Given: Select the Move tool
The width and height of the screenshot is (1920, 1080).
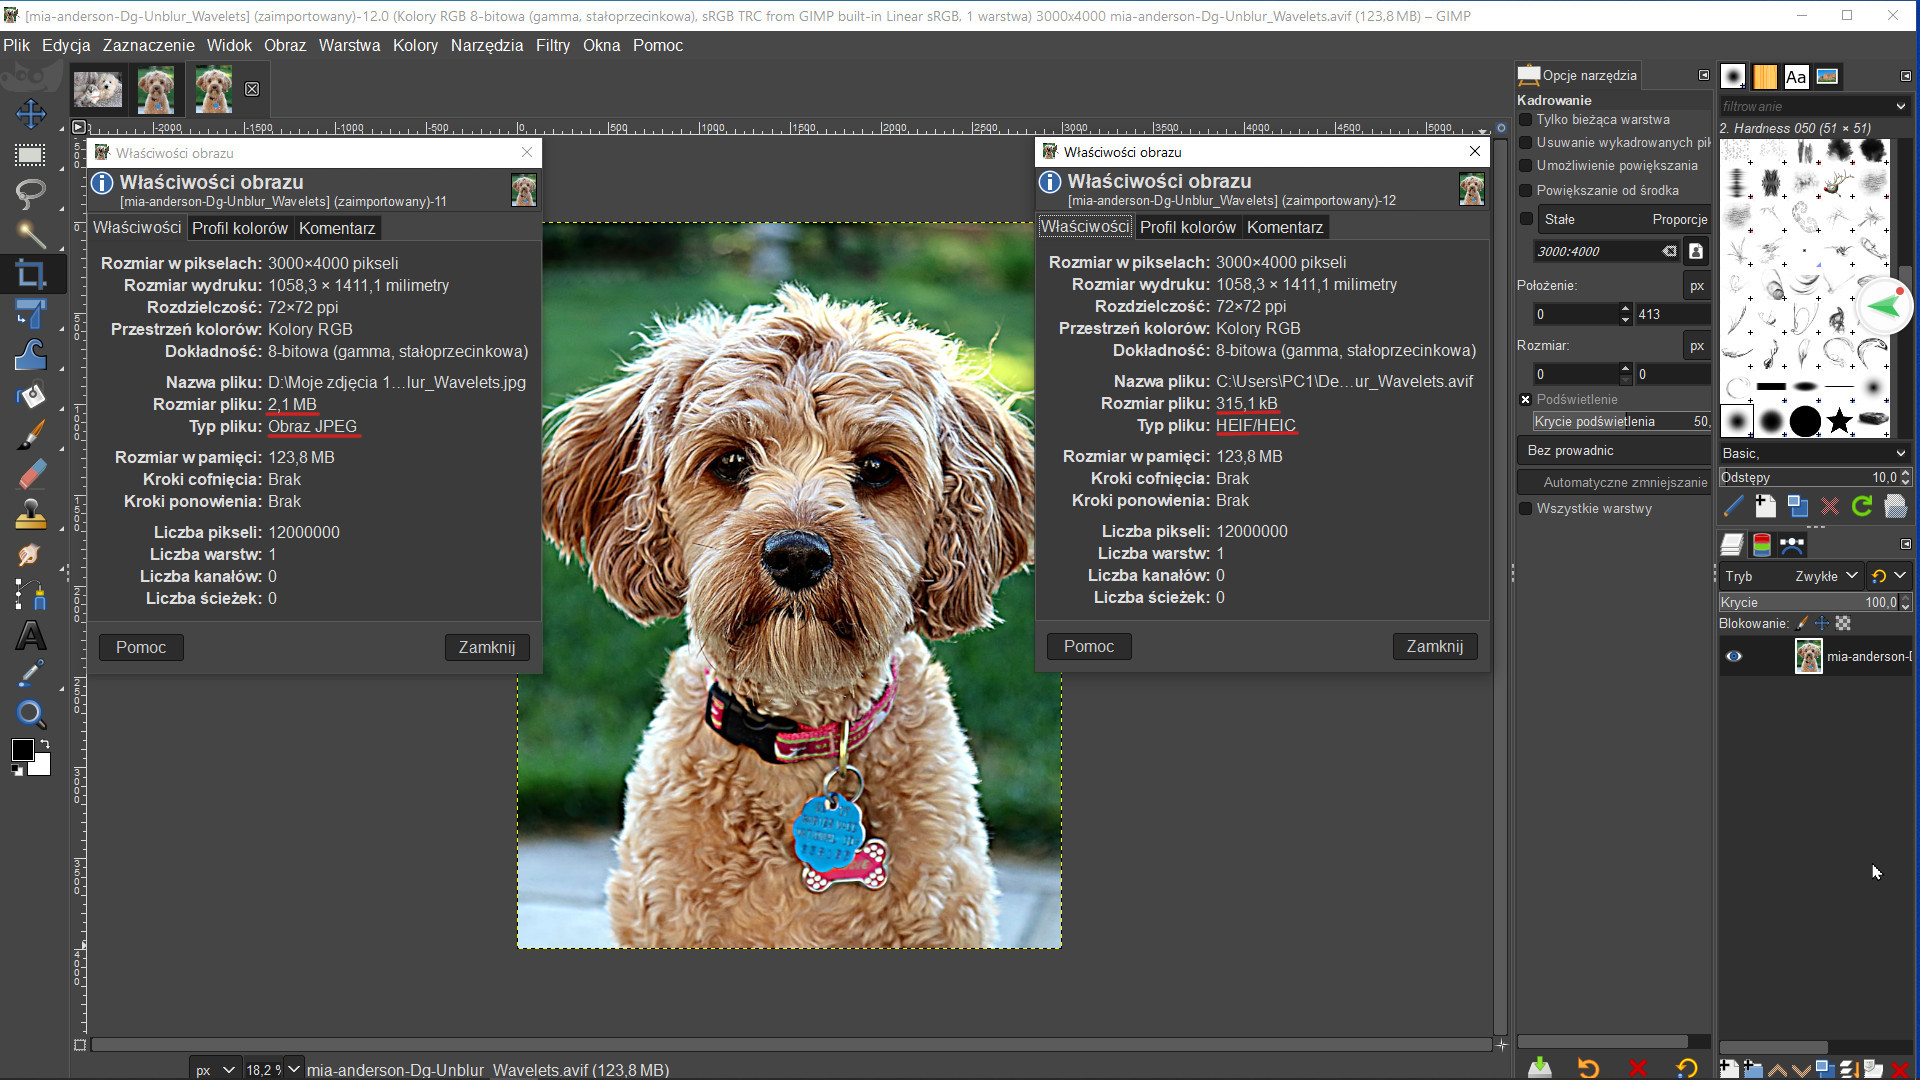Looking at the screenshot, I should click(x=30, y=113).
